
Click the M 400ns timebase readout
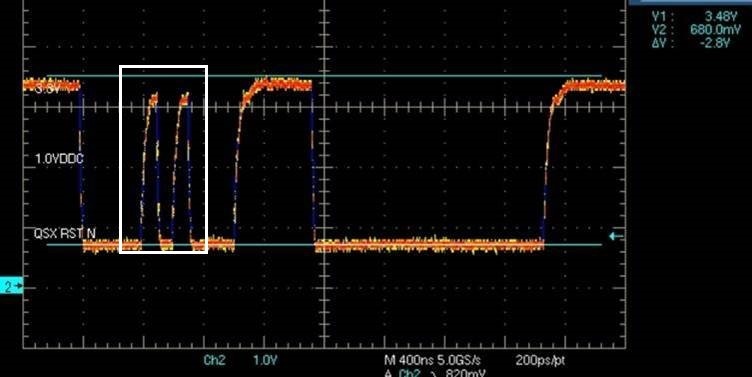[409, 360]
